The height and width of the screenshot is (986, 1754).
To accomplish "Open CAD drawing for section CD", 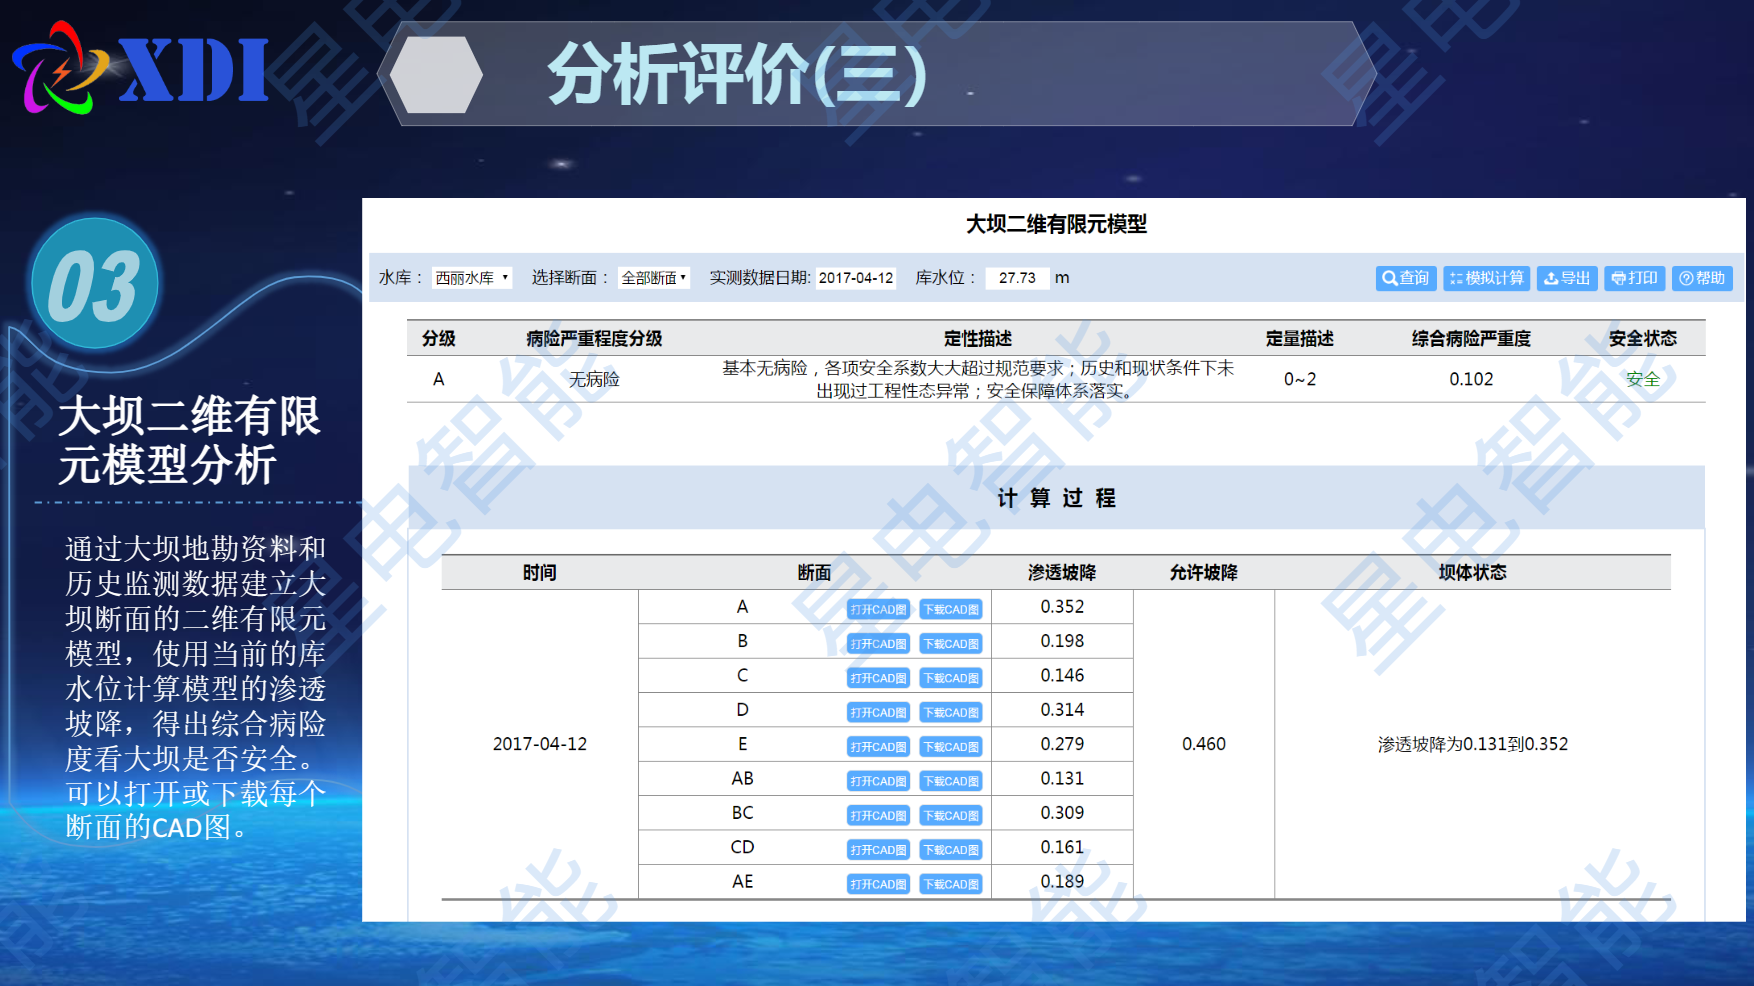I will [x=878, y=850].
